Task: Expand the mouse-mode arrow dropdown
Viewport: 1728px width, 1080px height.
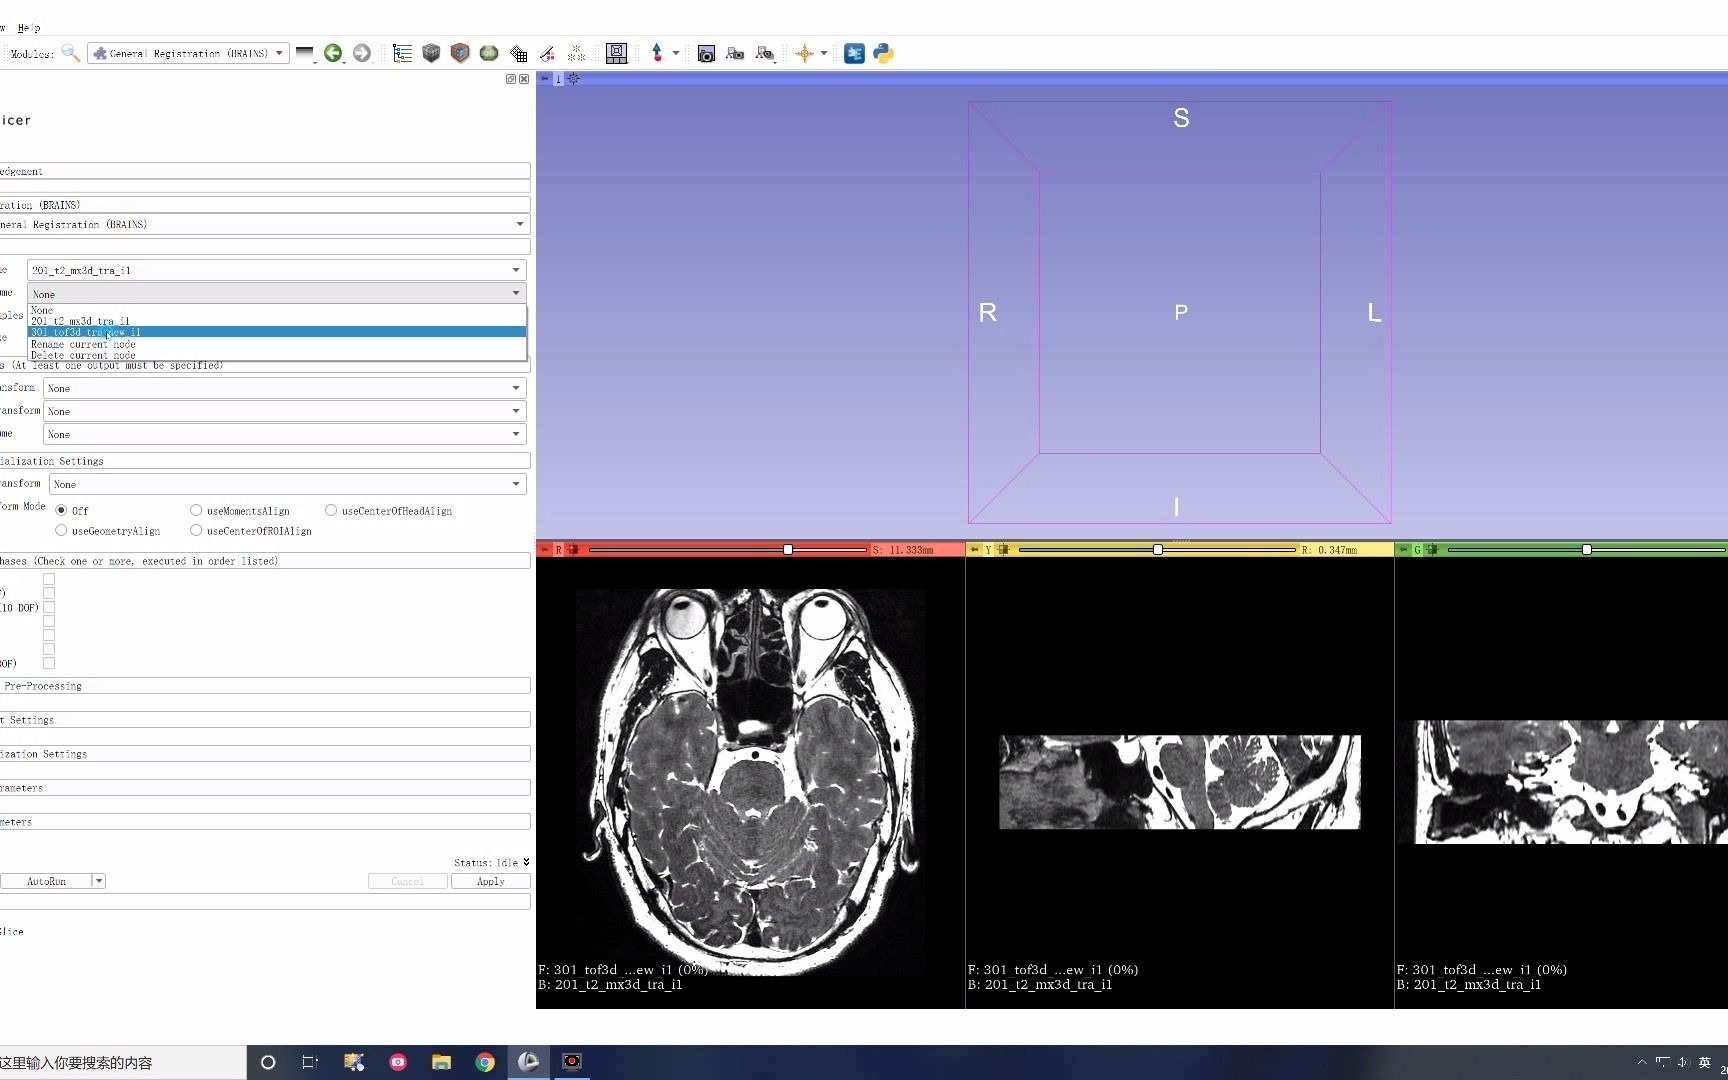Action: tap(676, 53)
